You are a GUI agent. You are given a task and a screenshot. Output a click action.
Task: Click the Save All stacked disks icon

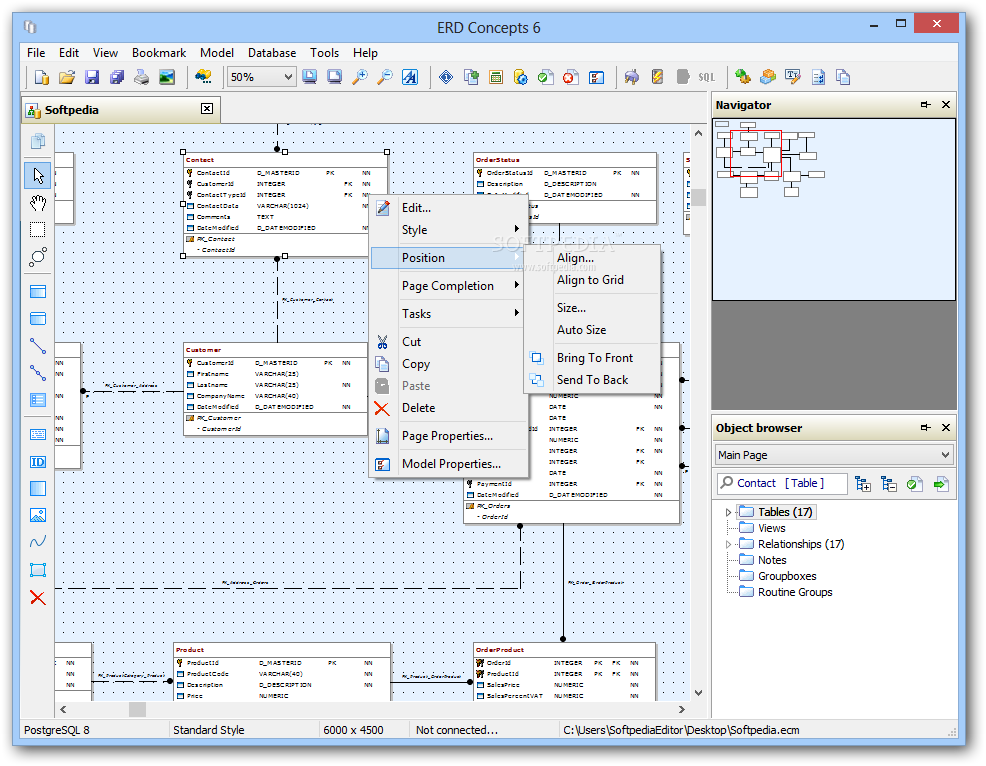pos(117,77)
